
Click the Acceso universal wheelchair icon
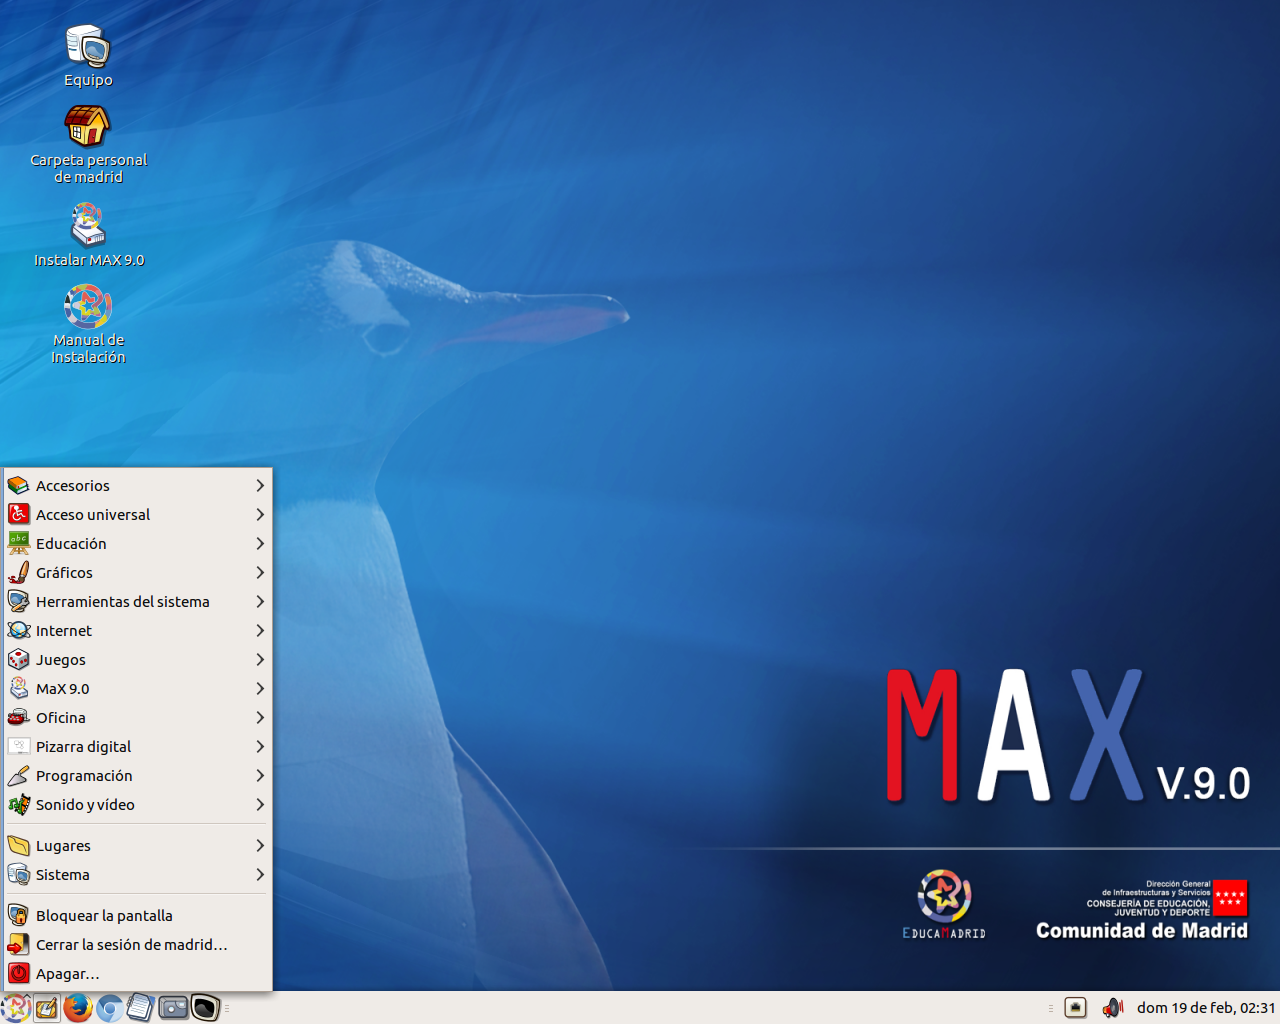coord(19,514)
